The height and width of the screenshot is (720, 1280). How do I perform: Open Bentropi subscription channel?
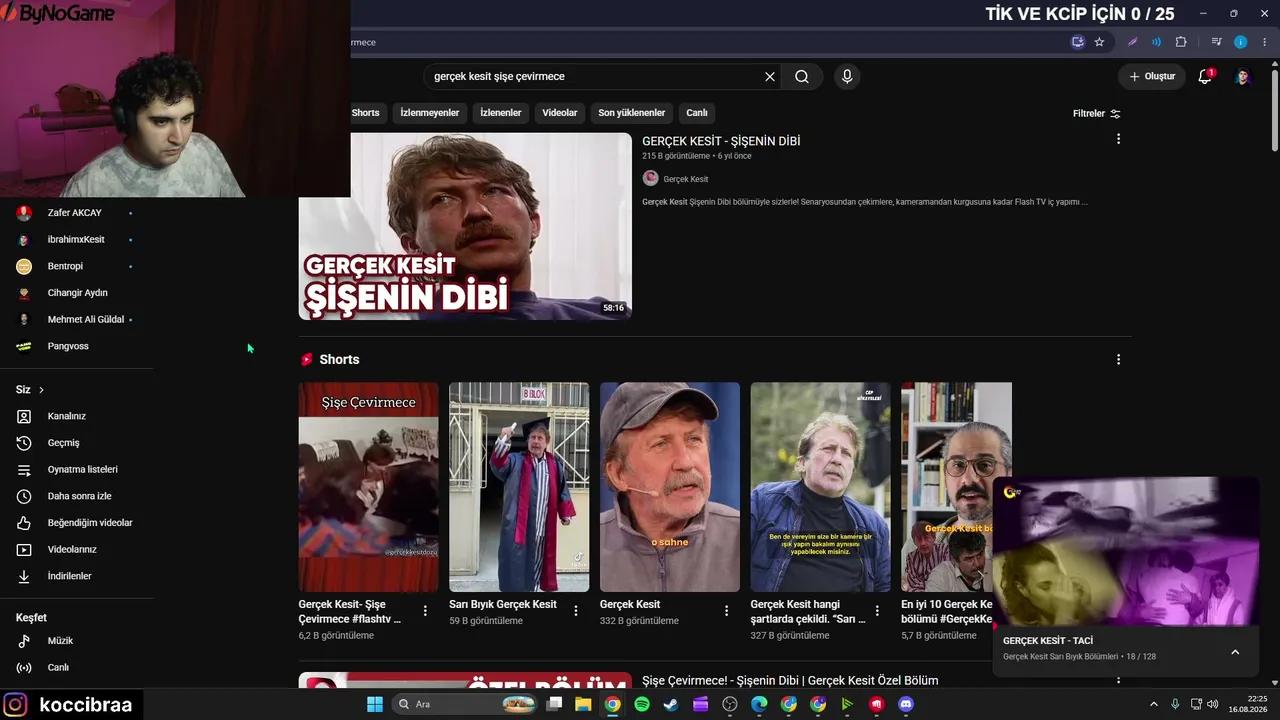point(77,266)
